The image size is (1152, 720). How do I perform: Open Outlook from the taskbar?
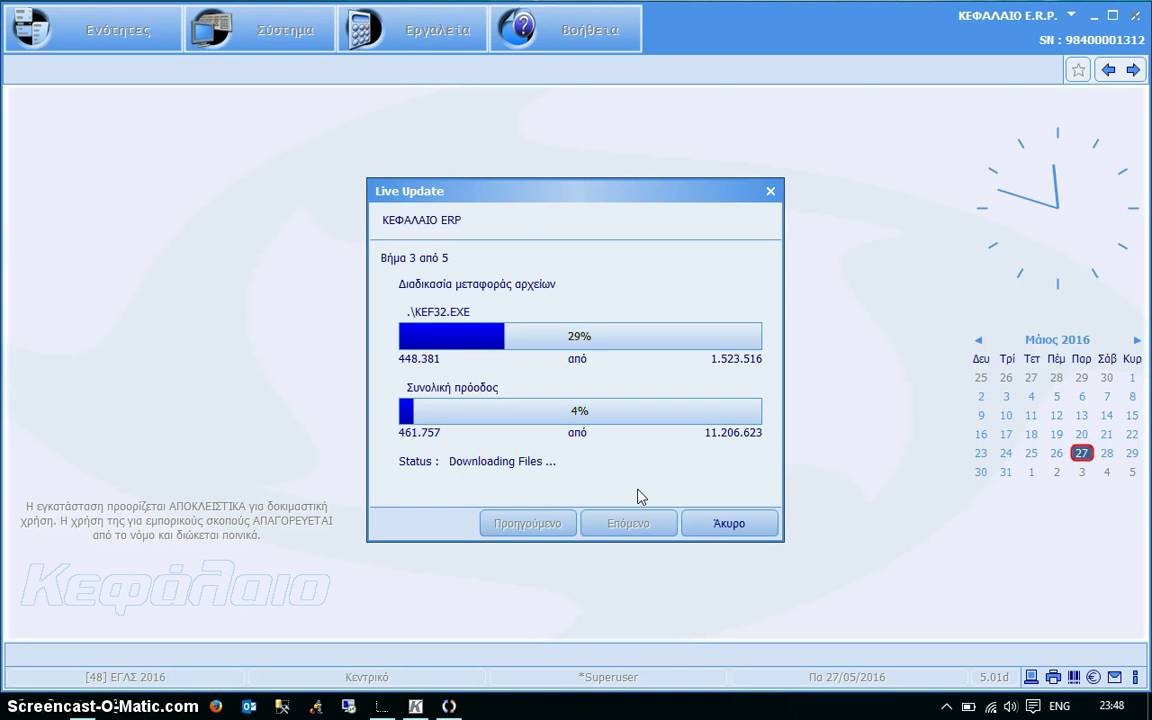tap(249, 707)
